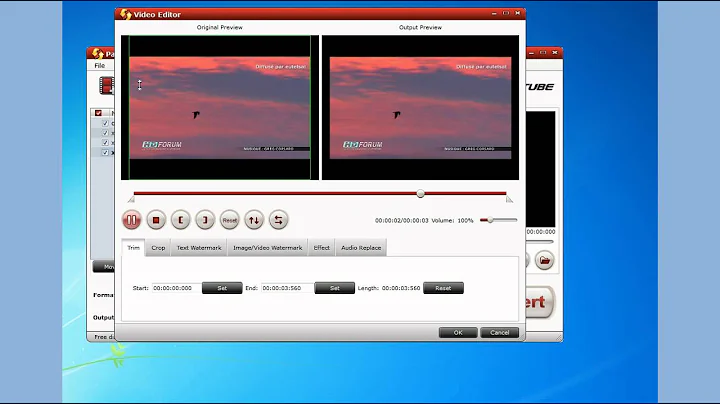
Task: Click background window title bar app logo
Action: 97,53
